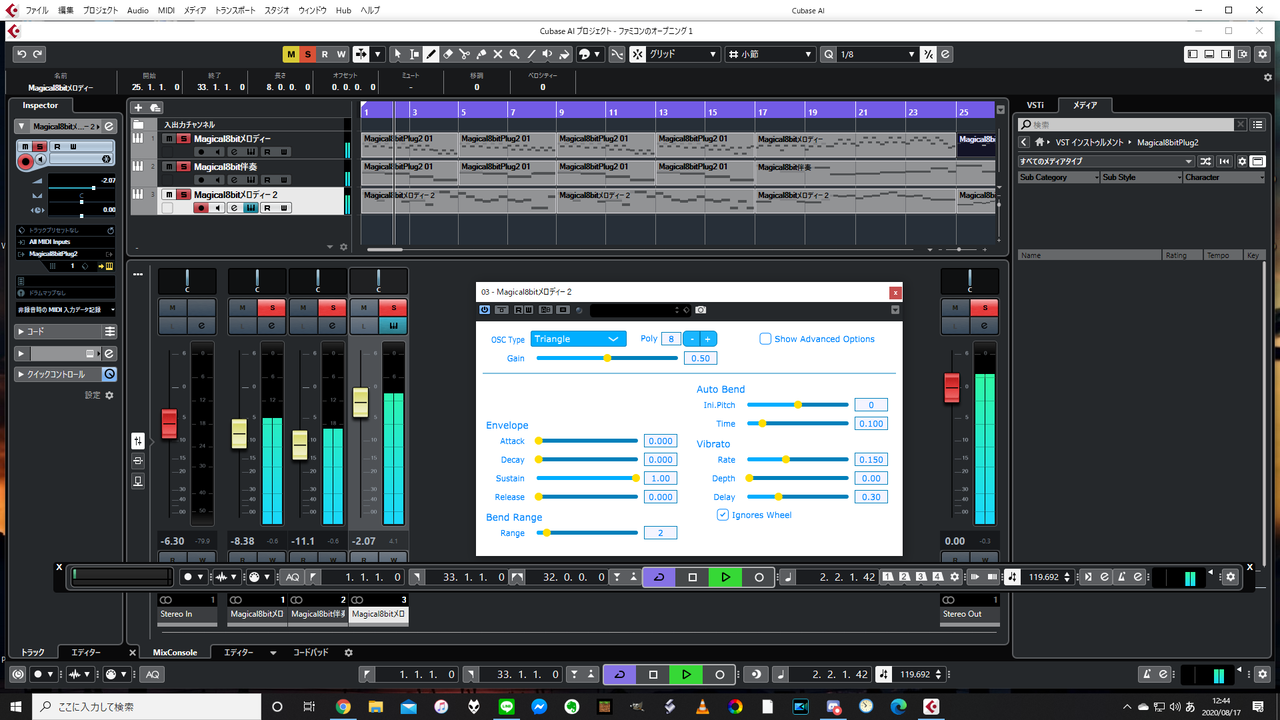Toggle global Solo S in the toolbar
Viewport: 1280px width, 720px height.
308,54
